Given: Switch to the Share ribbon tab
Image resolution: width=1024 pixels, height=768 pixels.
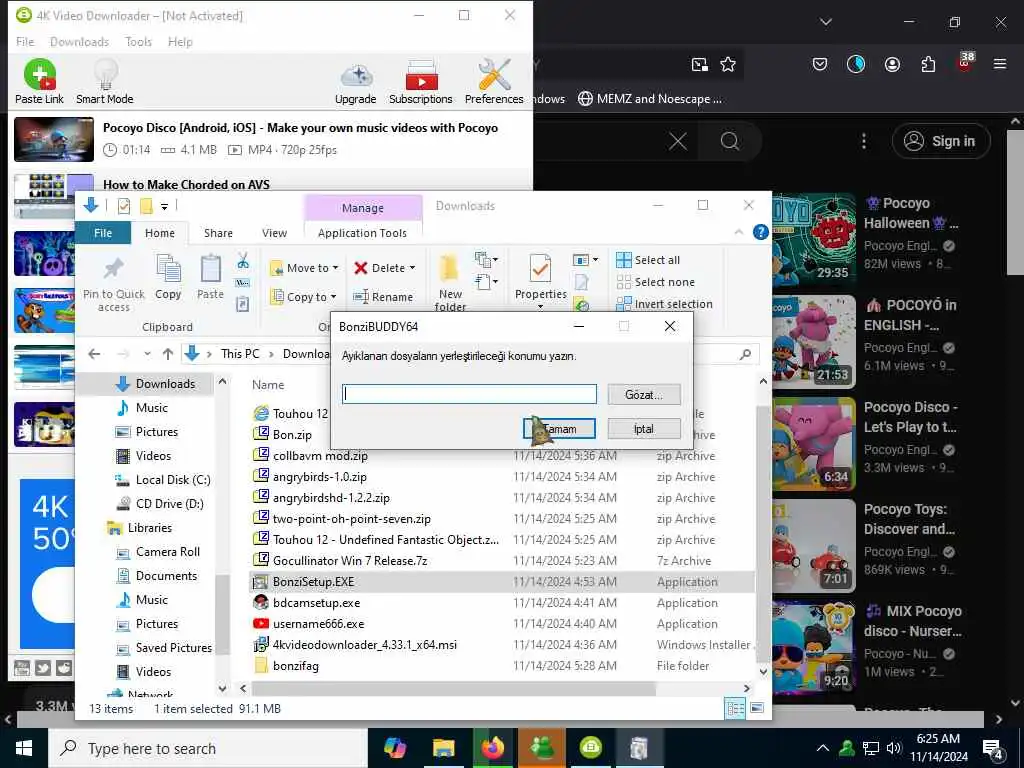Looking at the screenshot, I should 218,233.
